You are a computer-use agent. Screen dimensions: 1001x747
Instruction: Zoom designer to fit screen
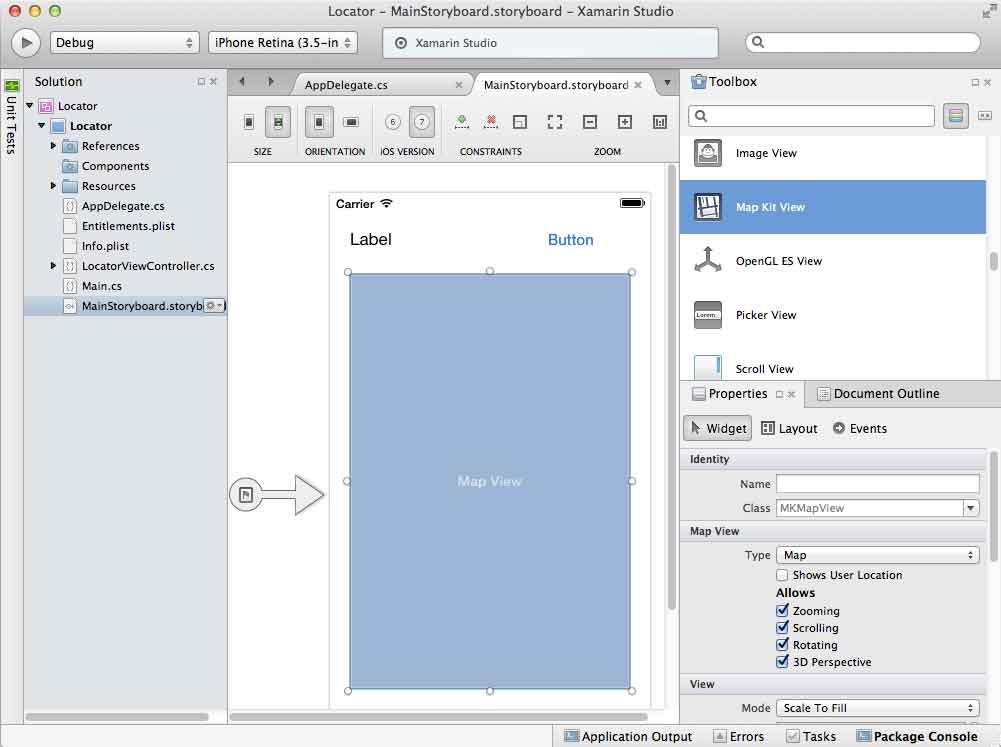555,121
